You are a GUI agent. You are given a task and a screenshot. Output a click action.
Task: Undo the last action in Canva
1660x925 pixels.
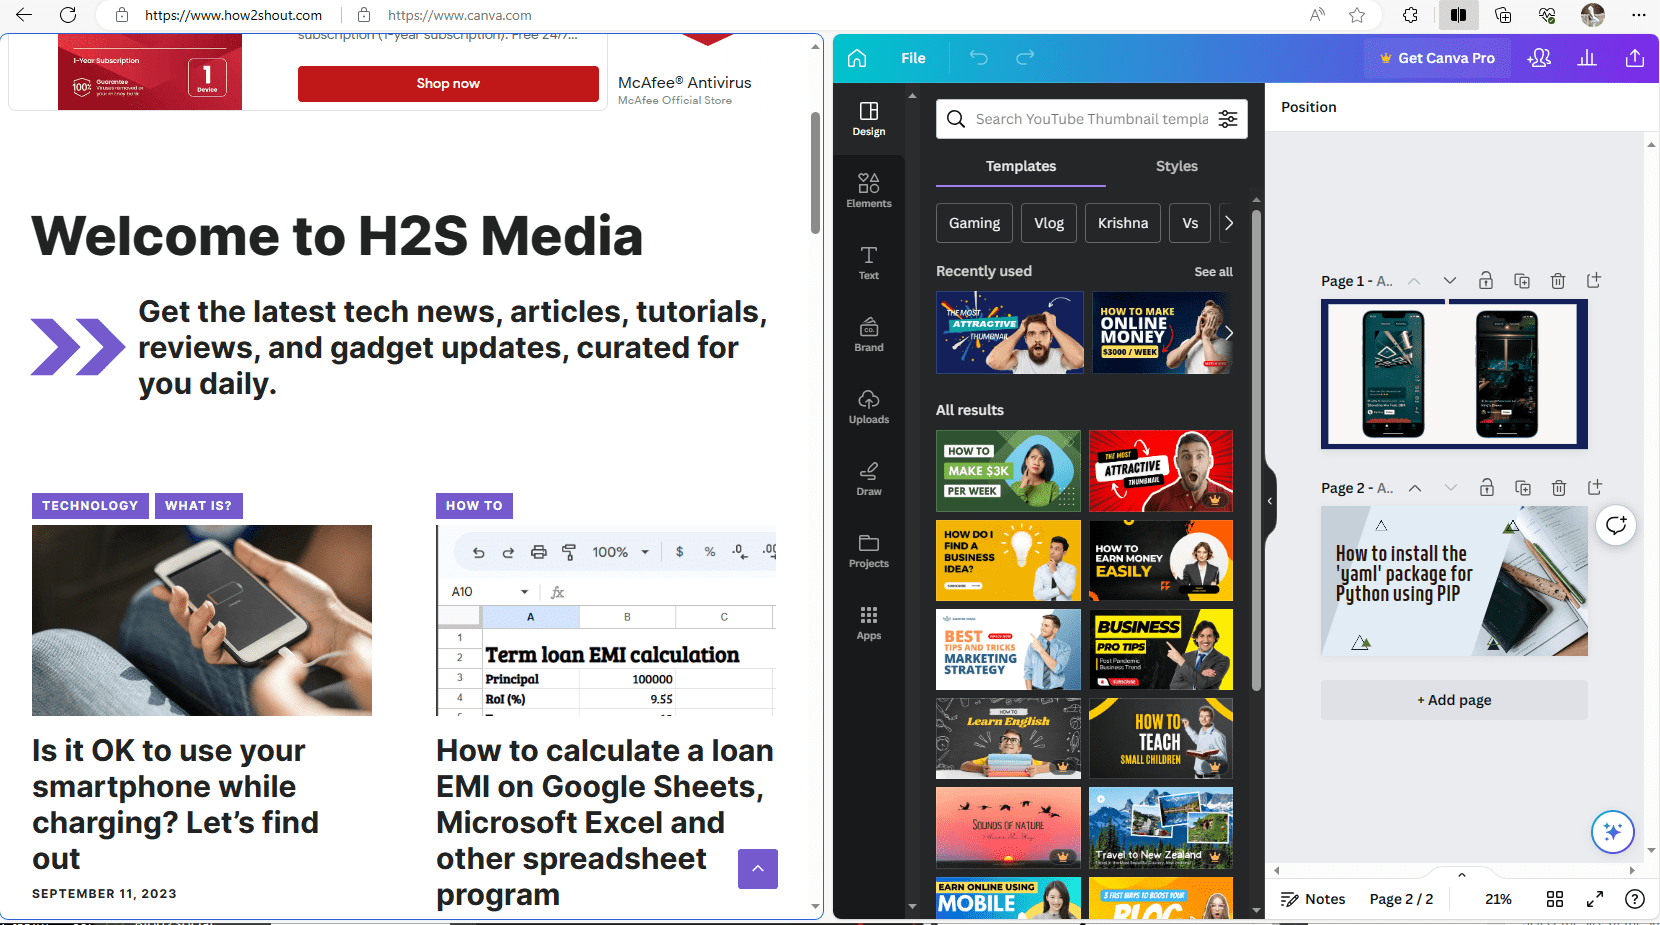pyautogui.click(x=978, y=58)
